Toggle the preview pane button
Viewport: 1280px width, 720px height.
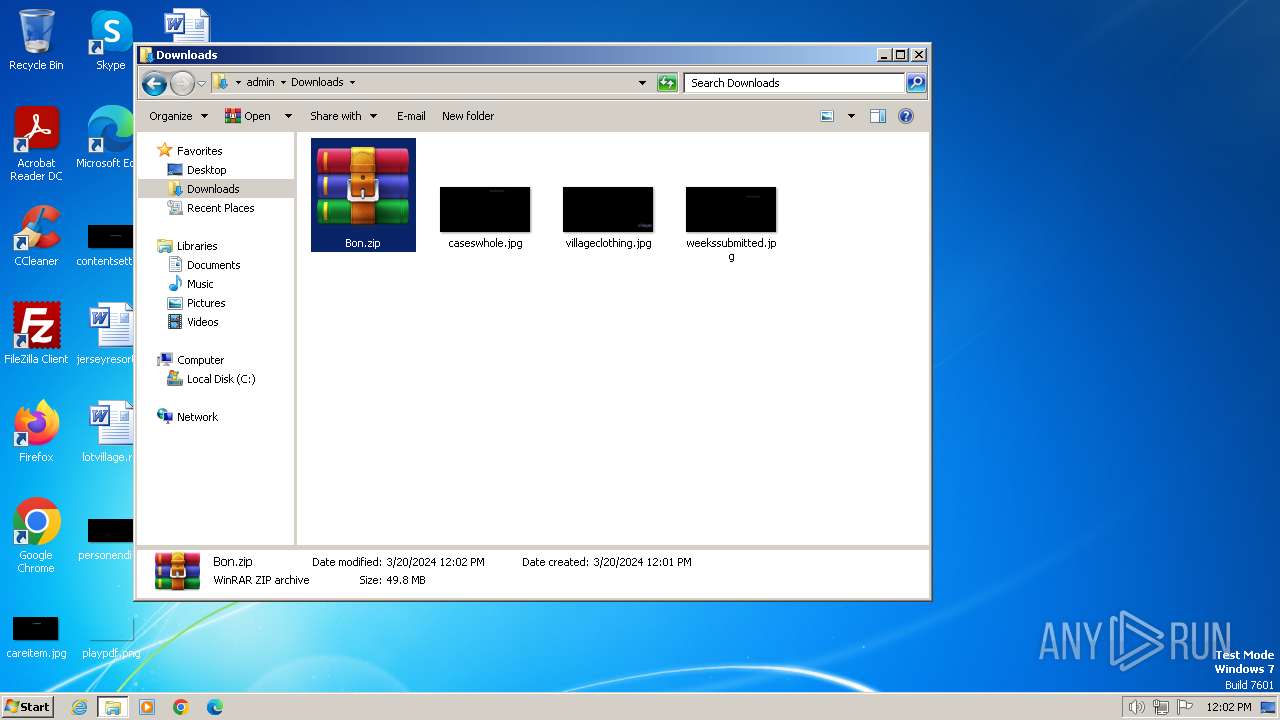tap(877, 116)
